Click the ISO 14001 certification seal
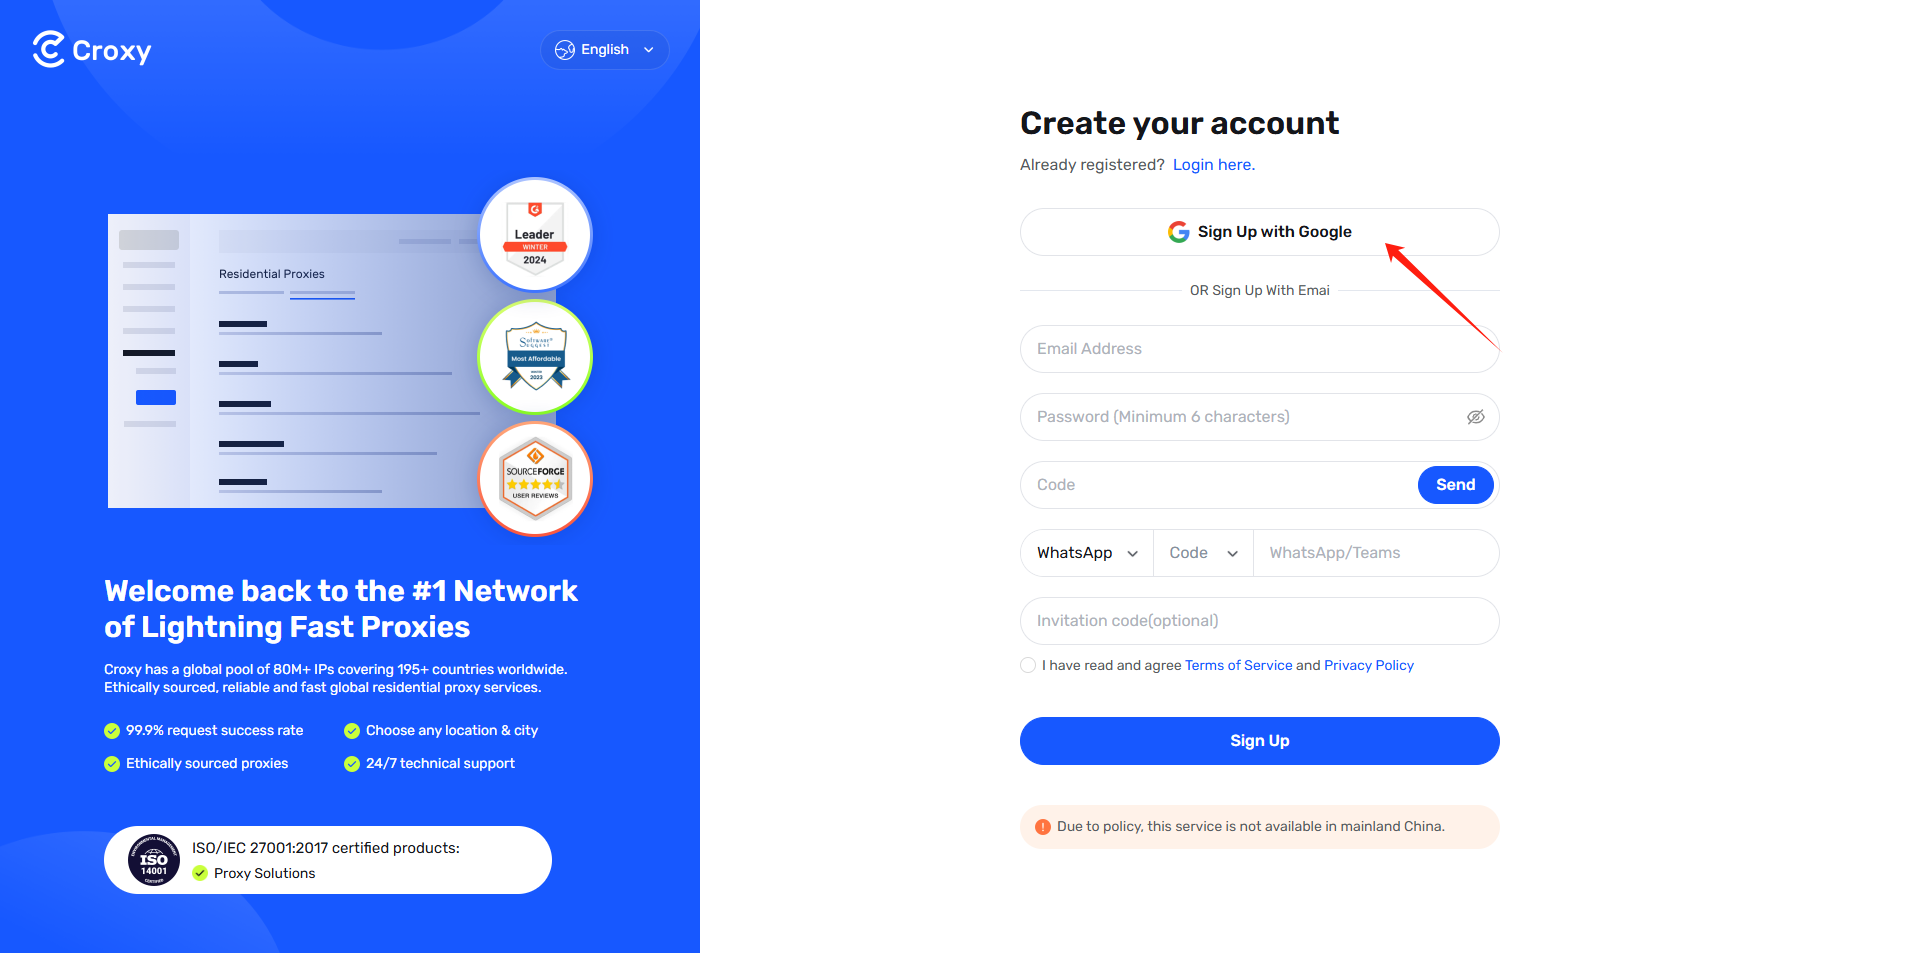Viewport: 1920px width, 953px height. (154, 860)
